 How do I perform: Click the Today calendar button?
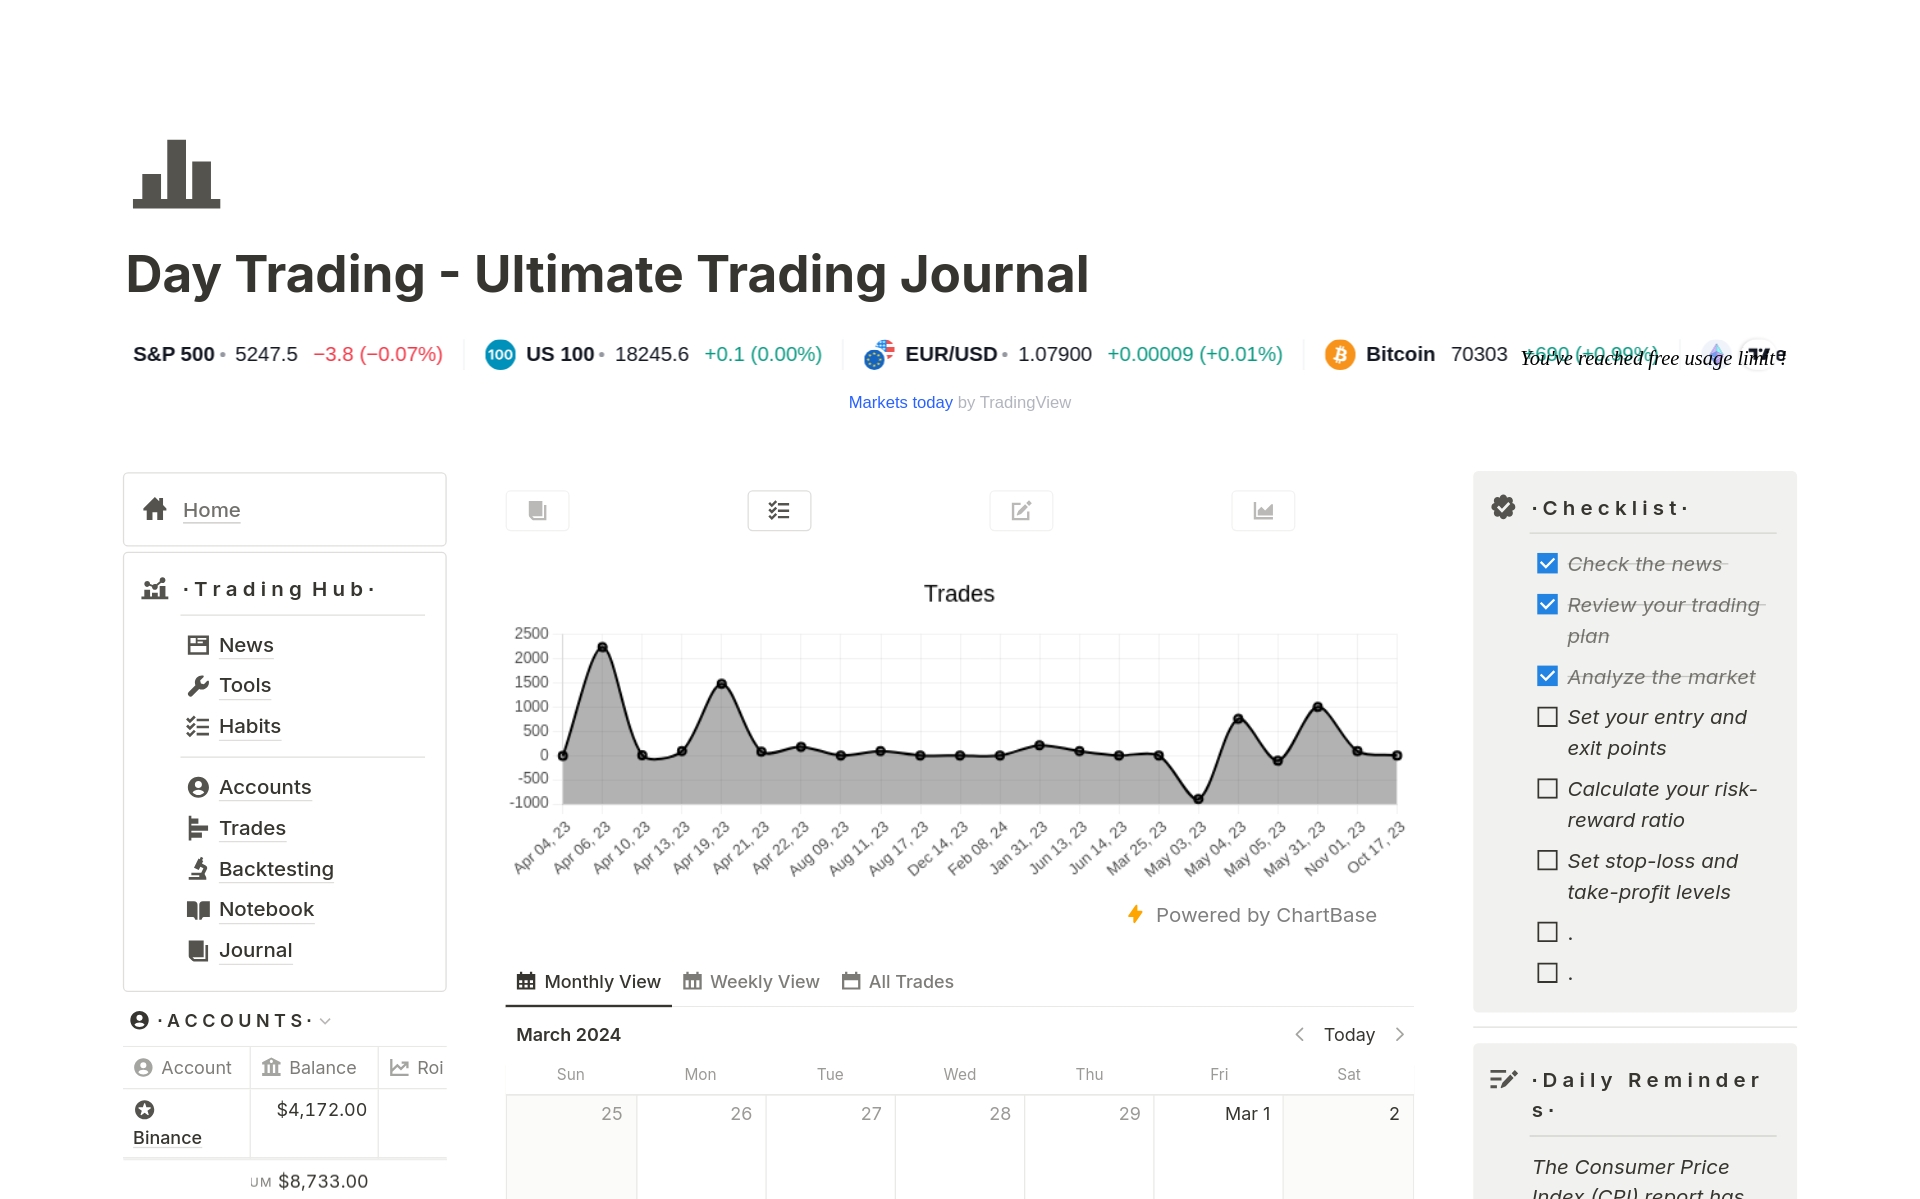pos(1349,1035)
